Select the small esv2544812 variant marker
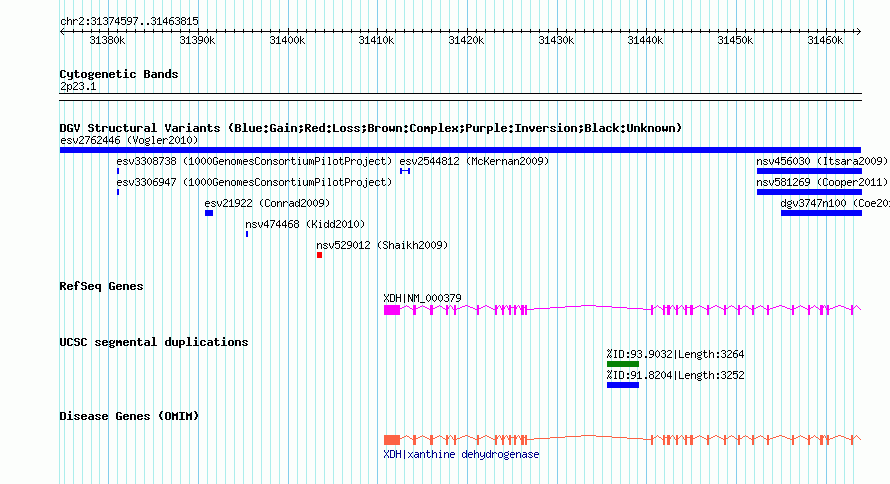The image size is (890, 484). (405, 171)
